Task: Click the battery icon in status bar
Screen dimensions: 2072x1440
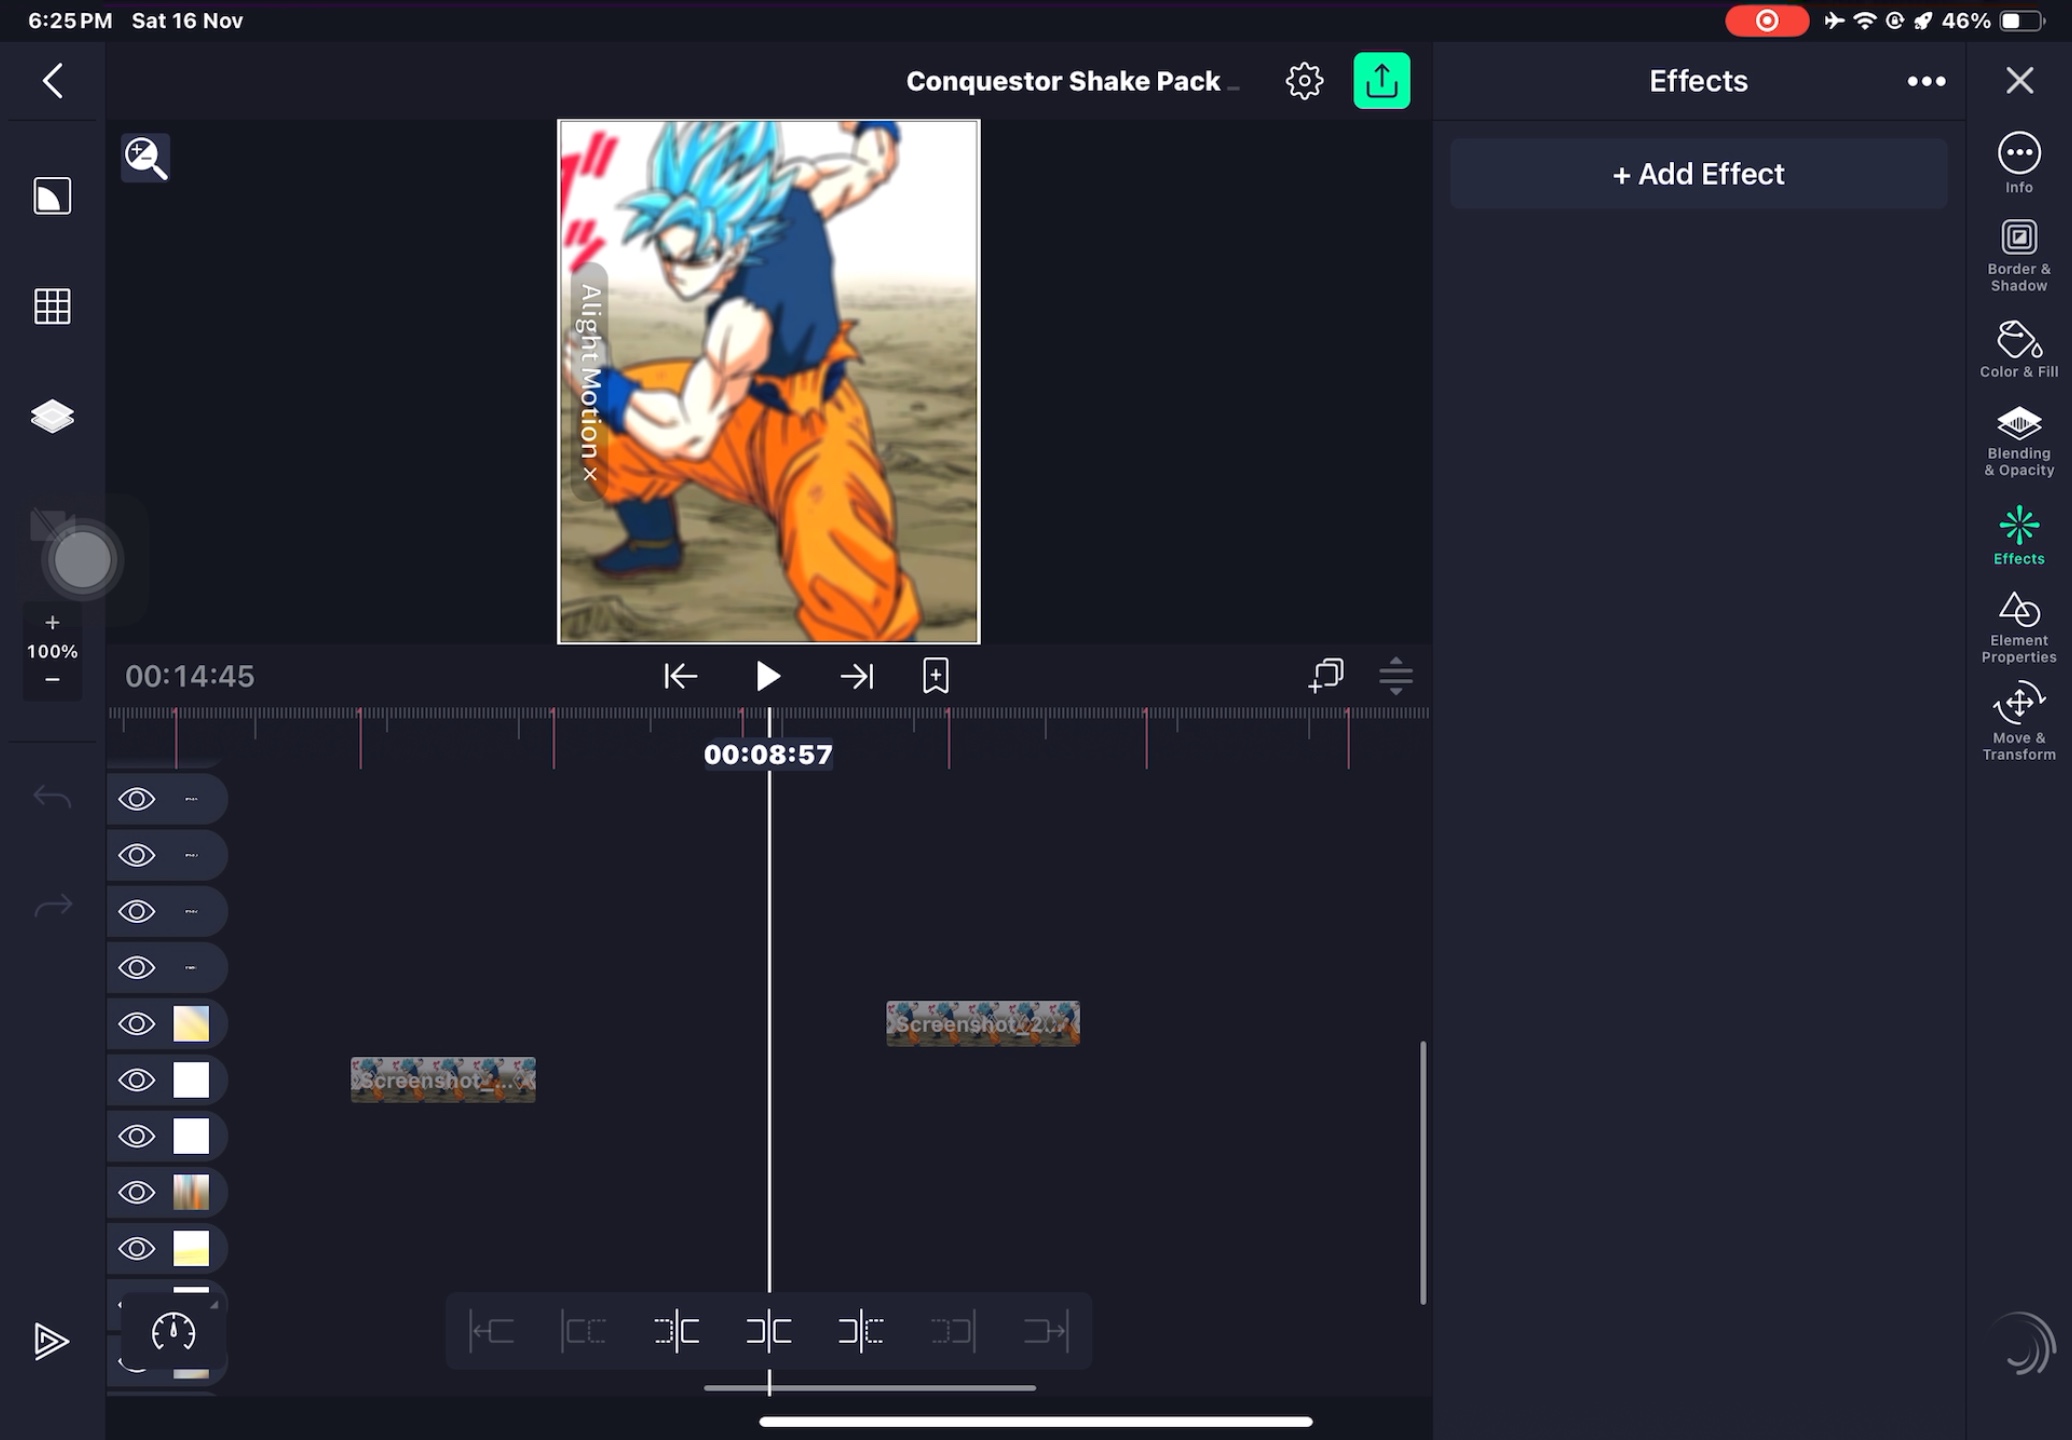Action: pyautogui.click(x=2021, y=21)
